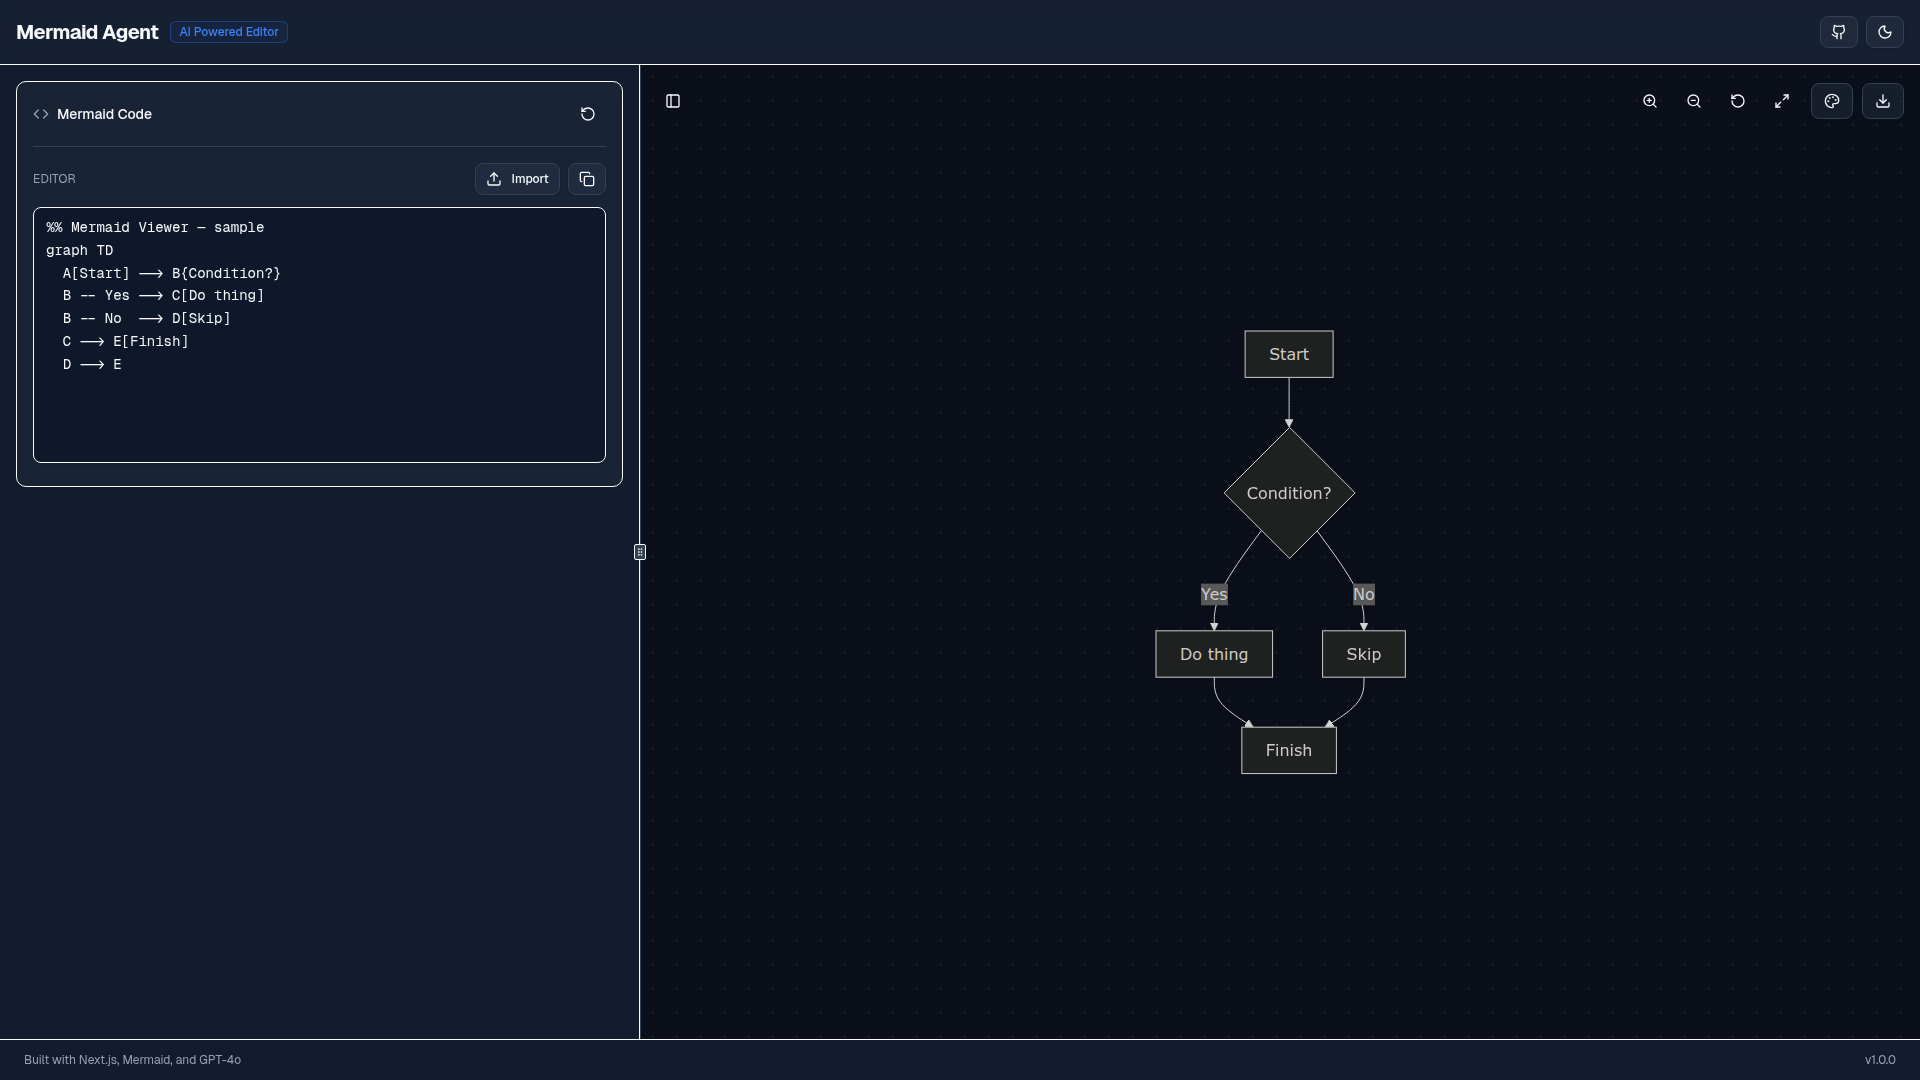Click the Import button
The height and width of the screenshot is (1080, 1920).
pos(517,179)
